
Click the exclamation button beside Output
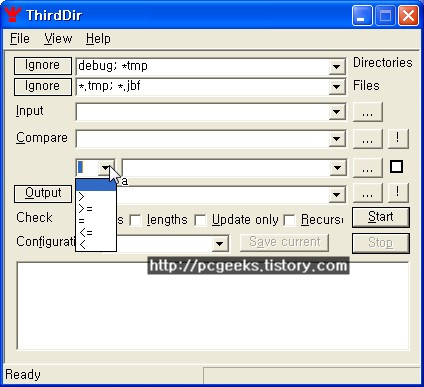(x=398, y=194)
